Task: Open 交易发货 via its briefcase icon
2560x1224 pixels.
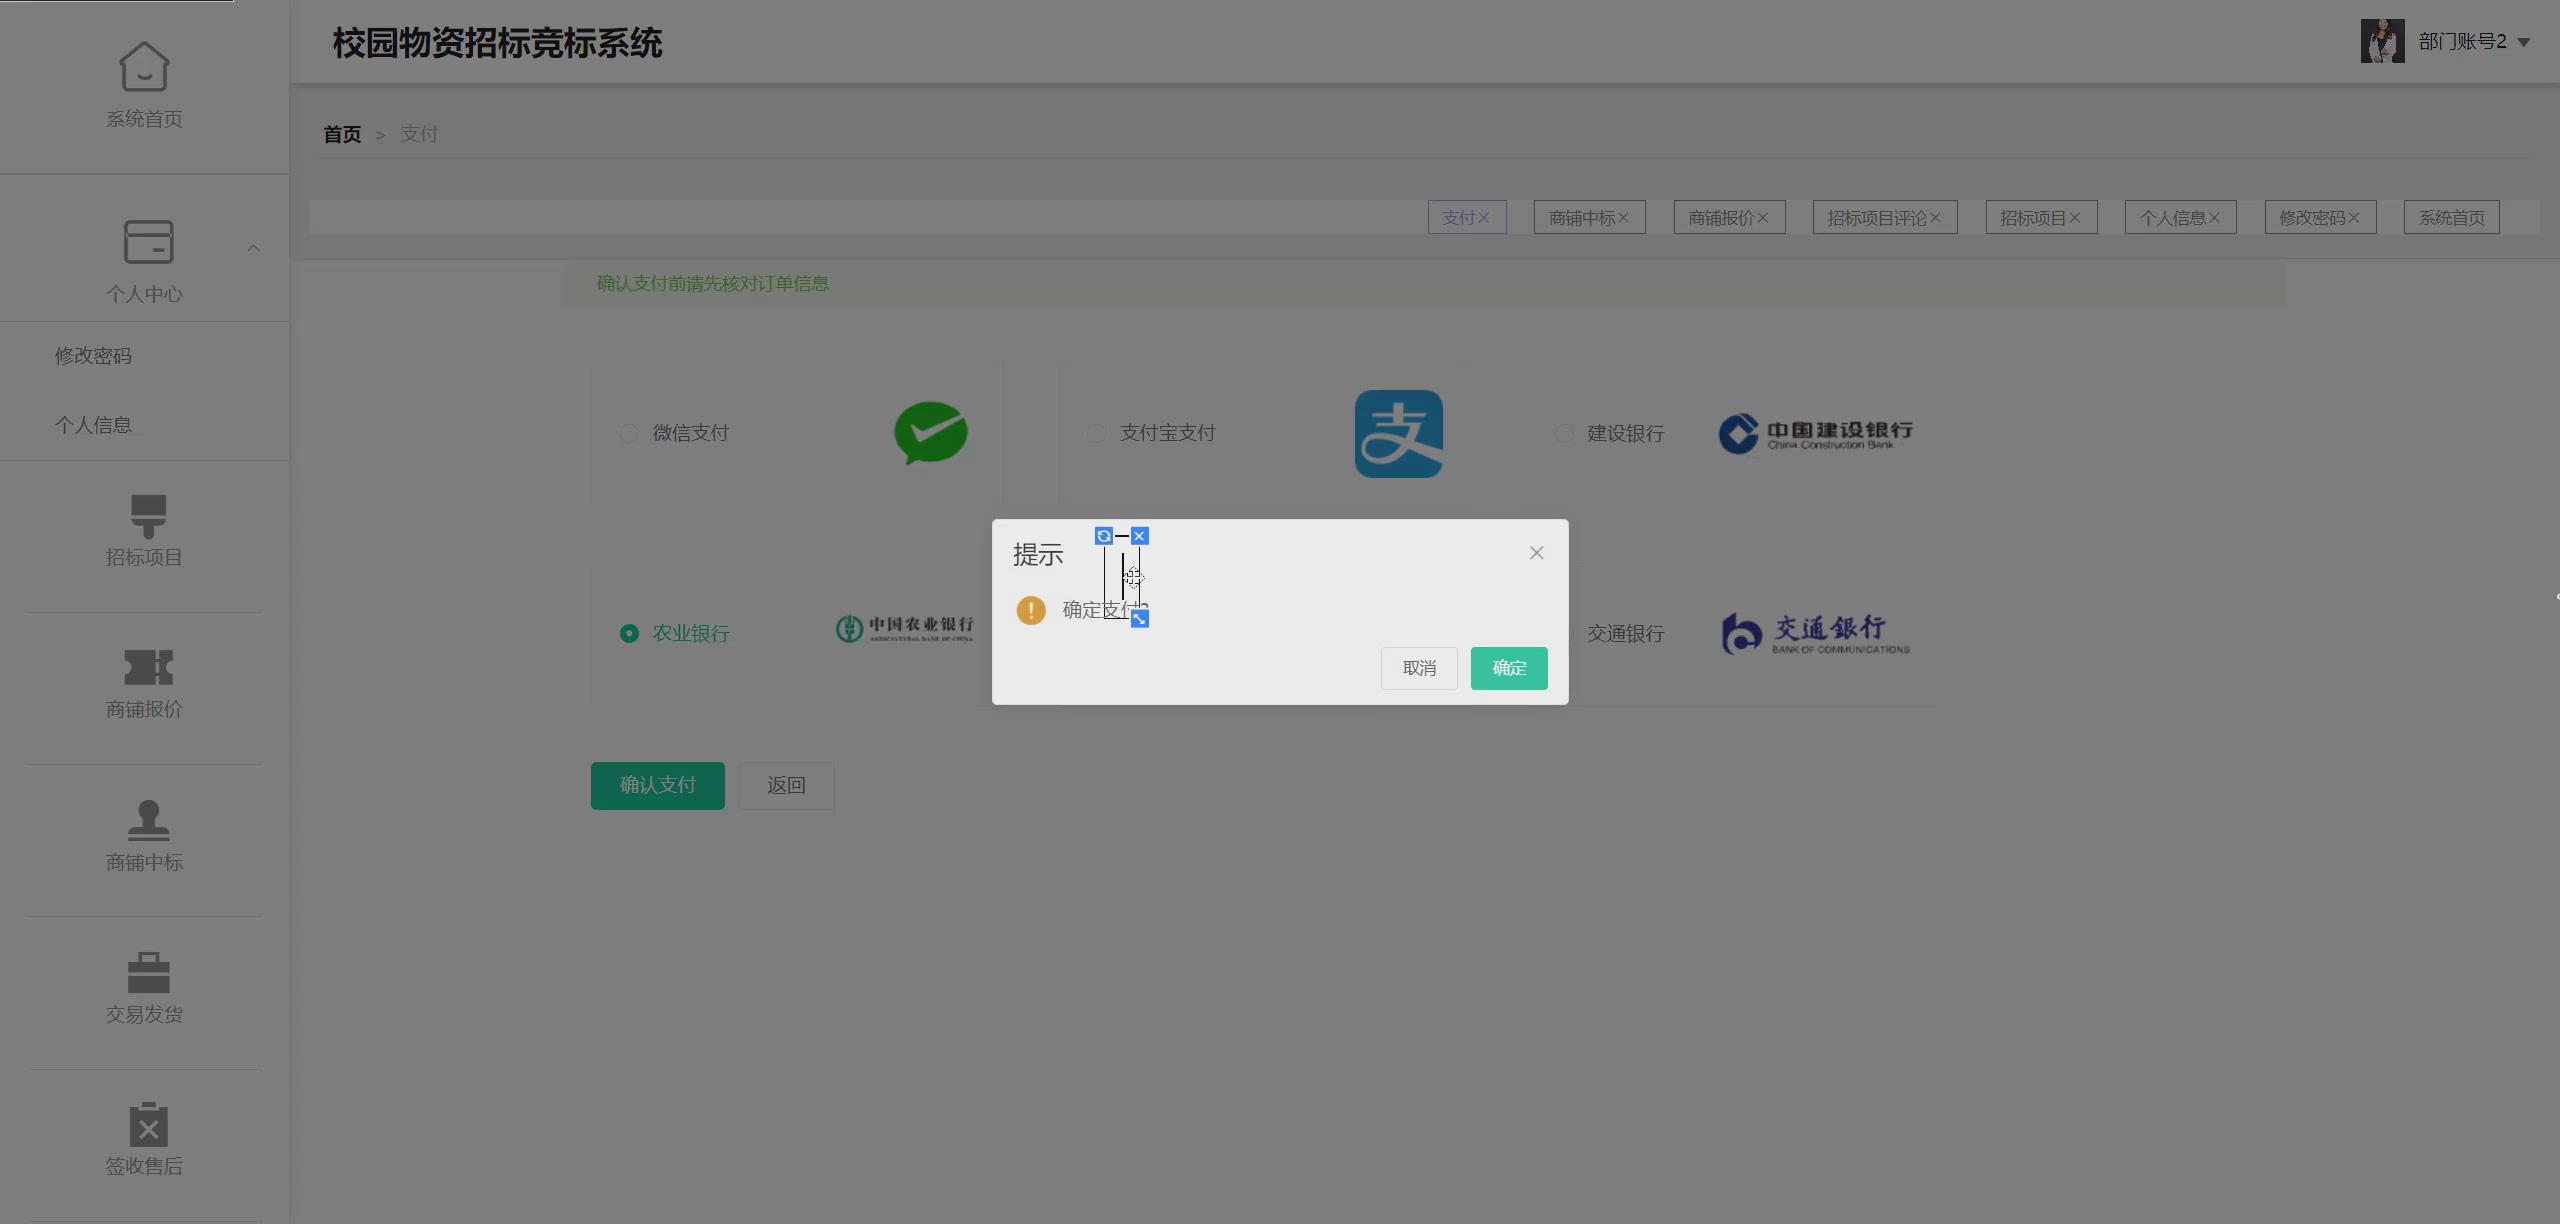Action: pos(147,972)
